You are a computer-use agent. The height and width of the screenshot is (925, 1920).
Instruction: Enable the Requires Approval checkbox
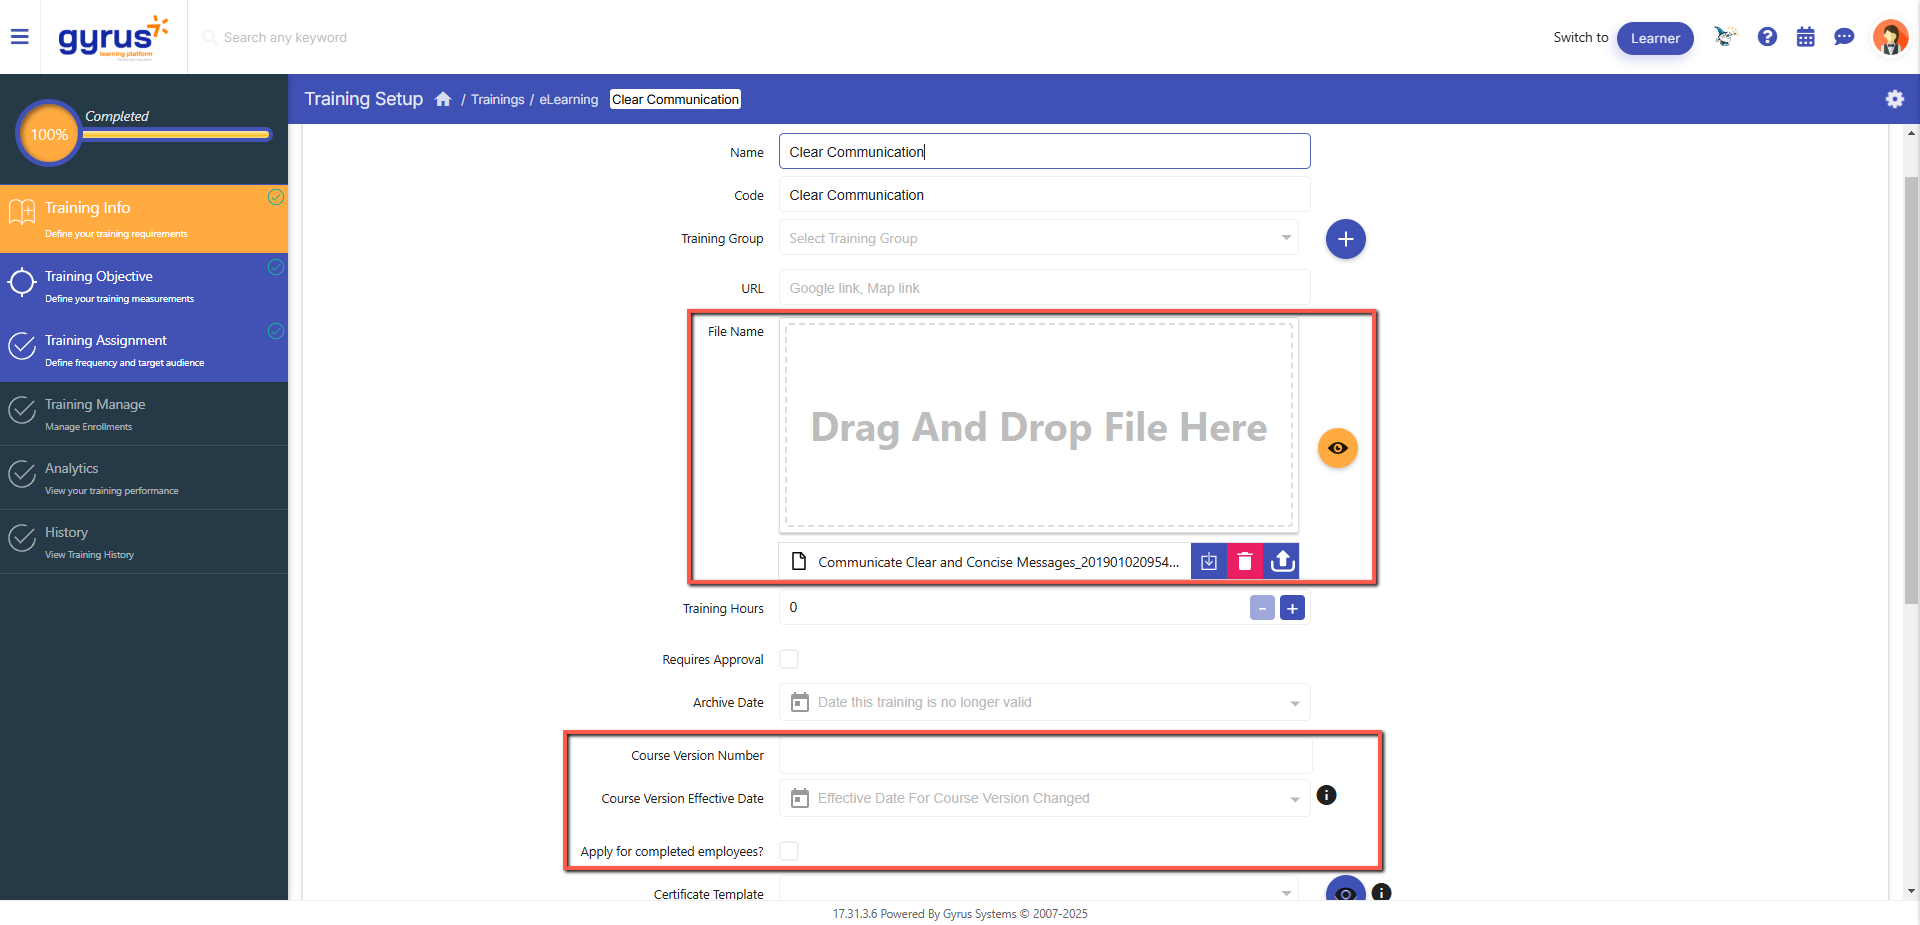[x=789, y=659]
